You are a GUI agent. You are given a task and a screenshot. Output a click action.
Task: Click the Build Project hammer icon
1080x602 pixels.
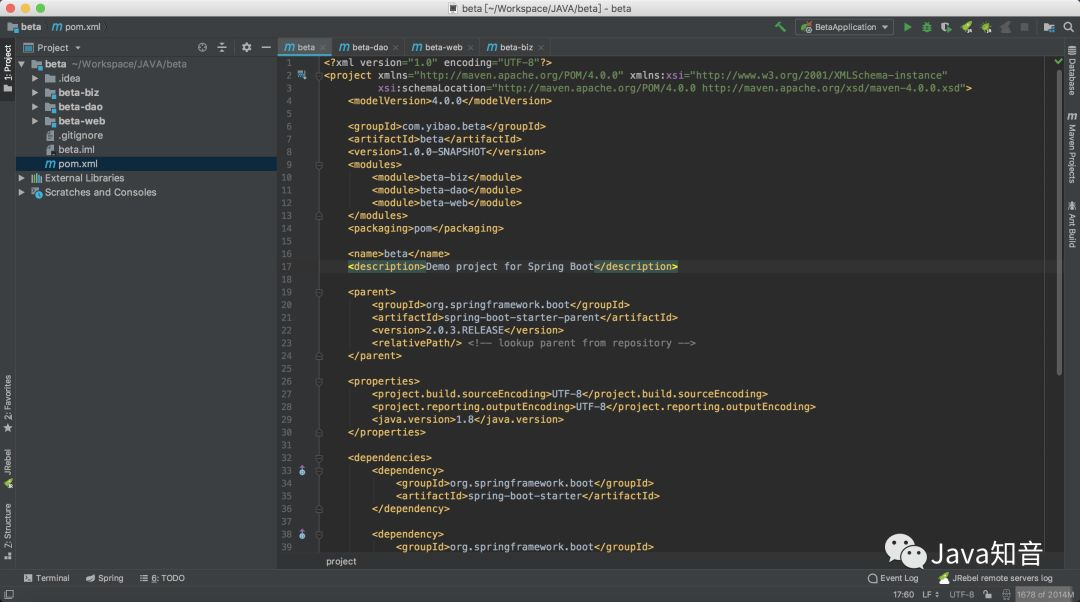coord(780,27)
